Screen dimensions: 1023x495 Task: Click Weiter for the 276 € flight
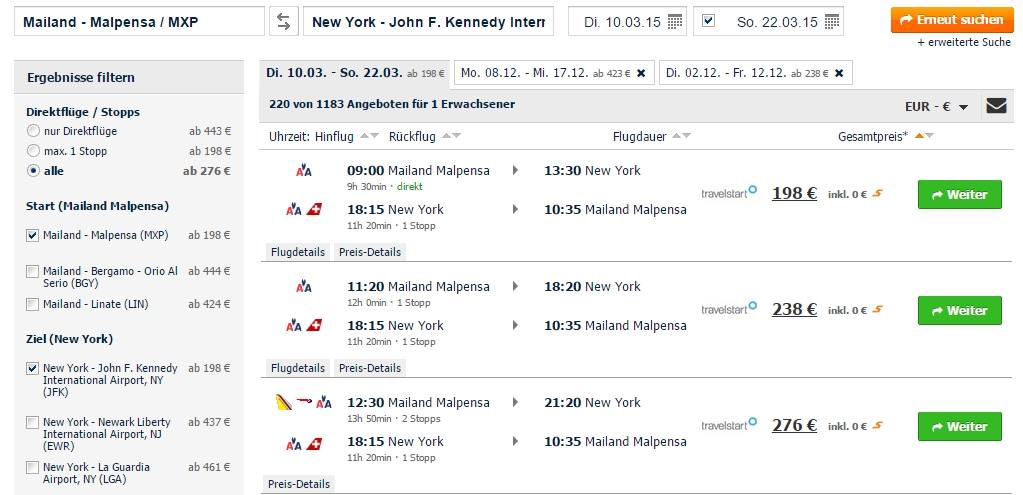click(x=960, y=427)
